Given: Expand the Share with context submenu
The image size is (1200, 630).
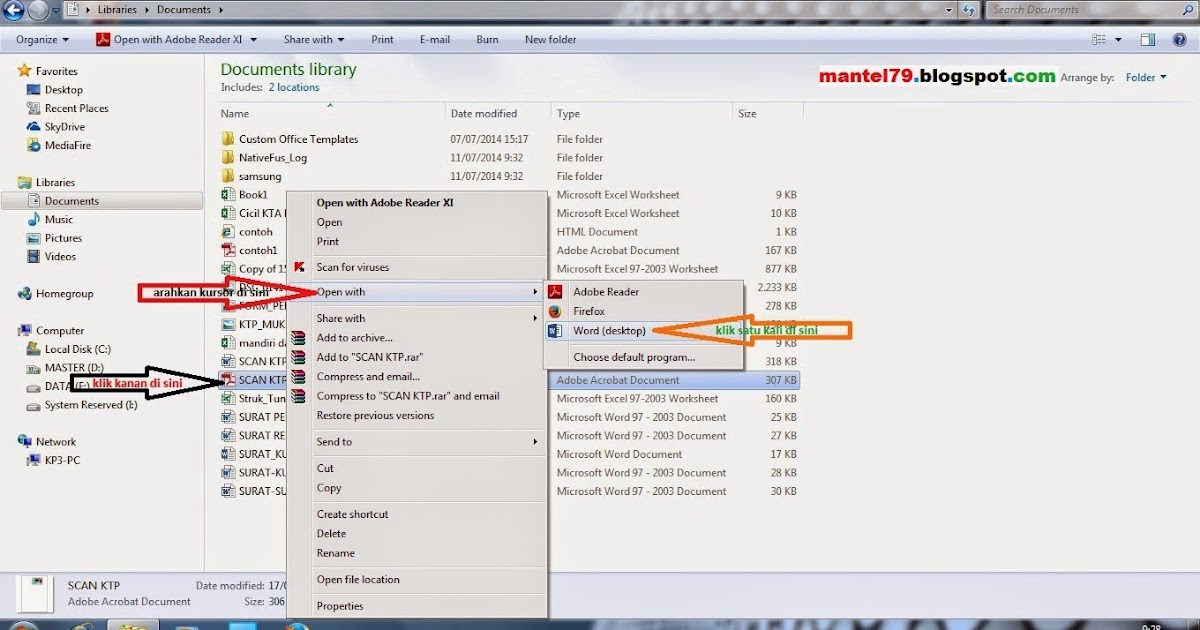Looking at the screenshot, I should click(536, 318).
